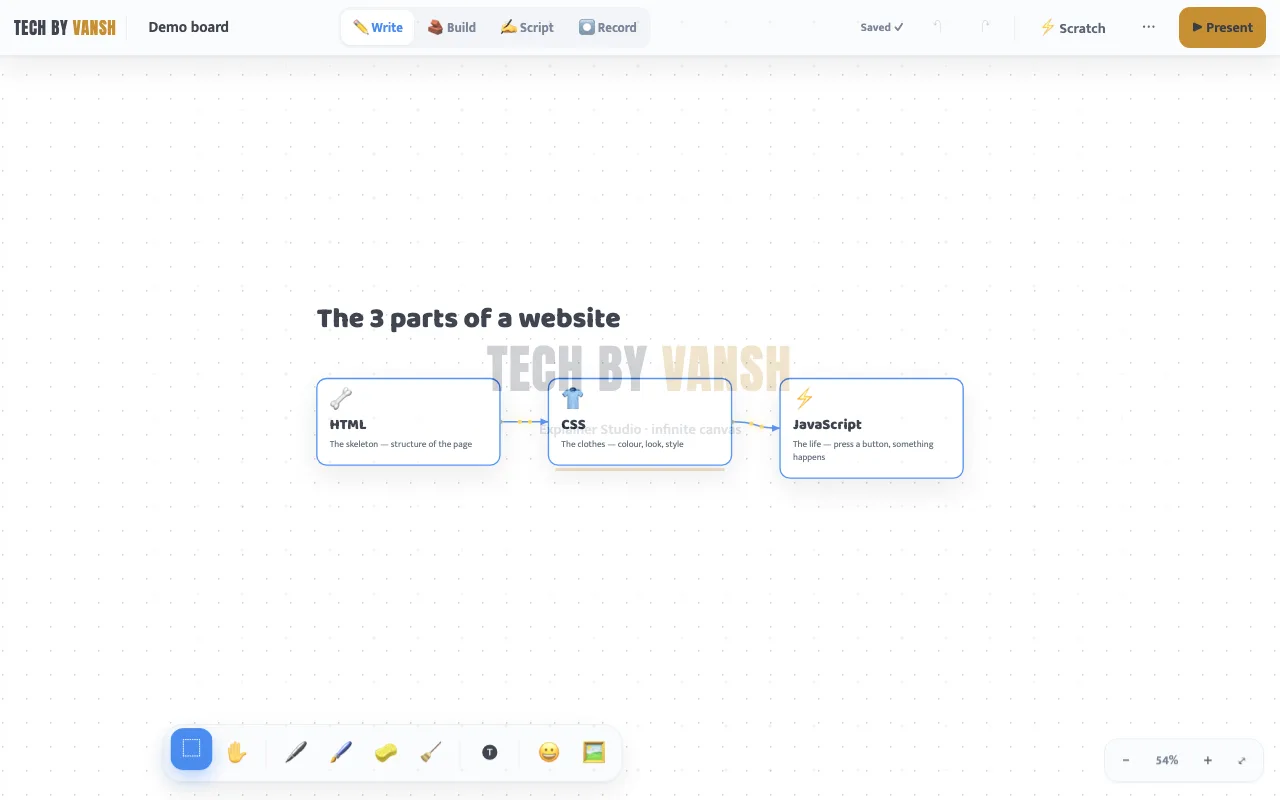Click the "Saved" status indicator
This screenshot has height=800, width=1280.
881,27
